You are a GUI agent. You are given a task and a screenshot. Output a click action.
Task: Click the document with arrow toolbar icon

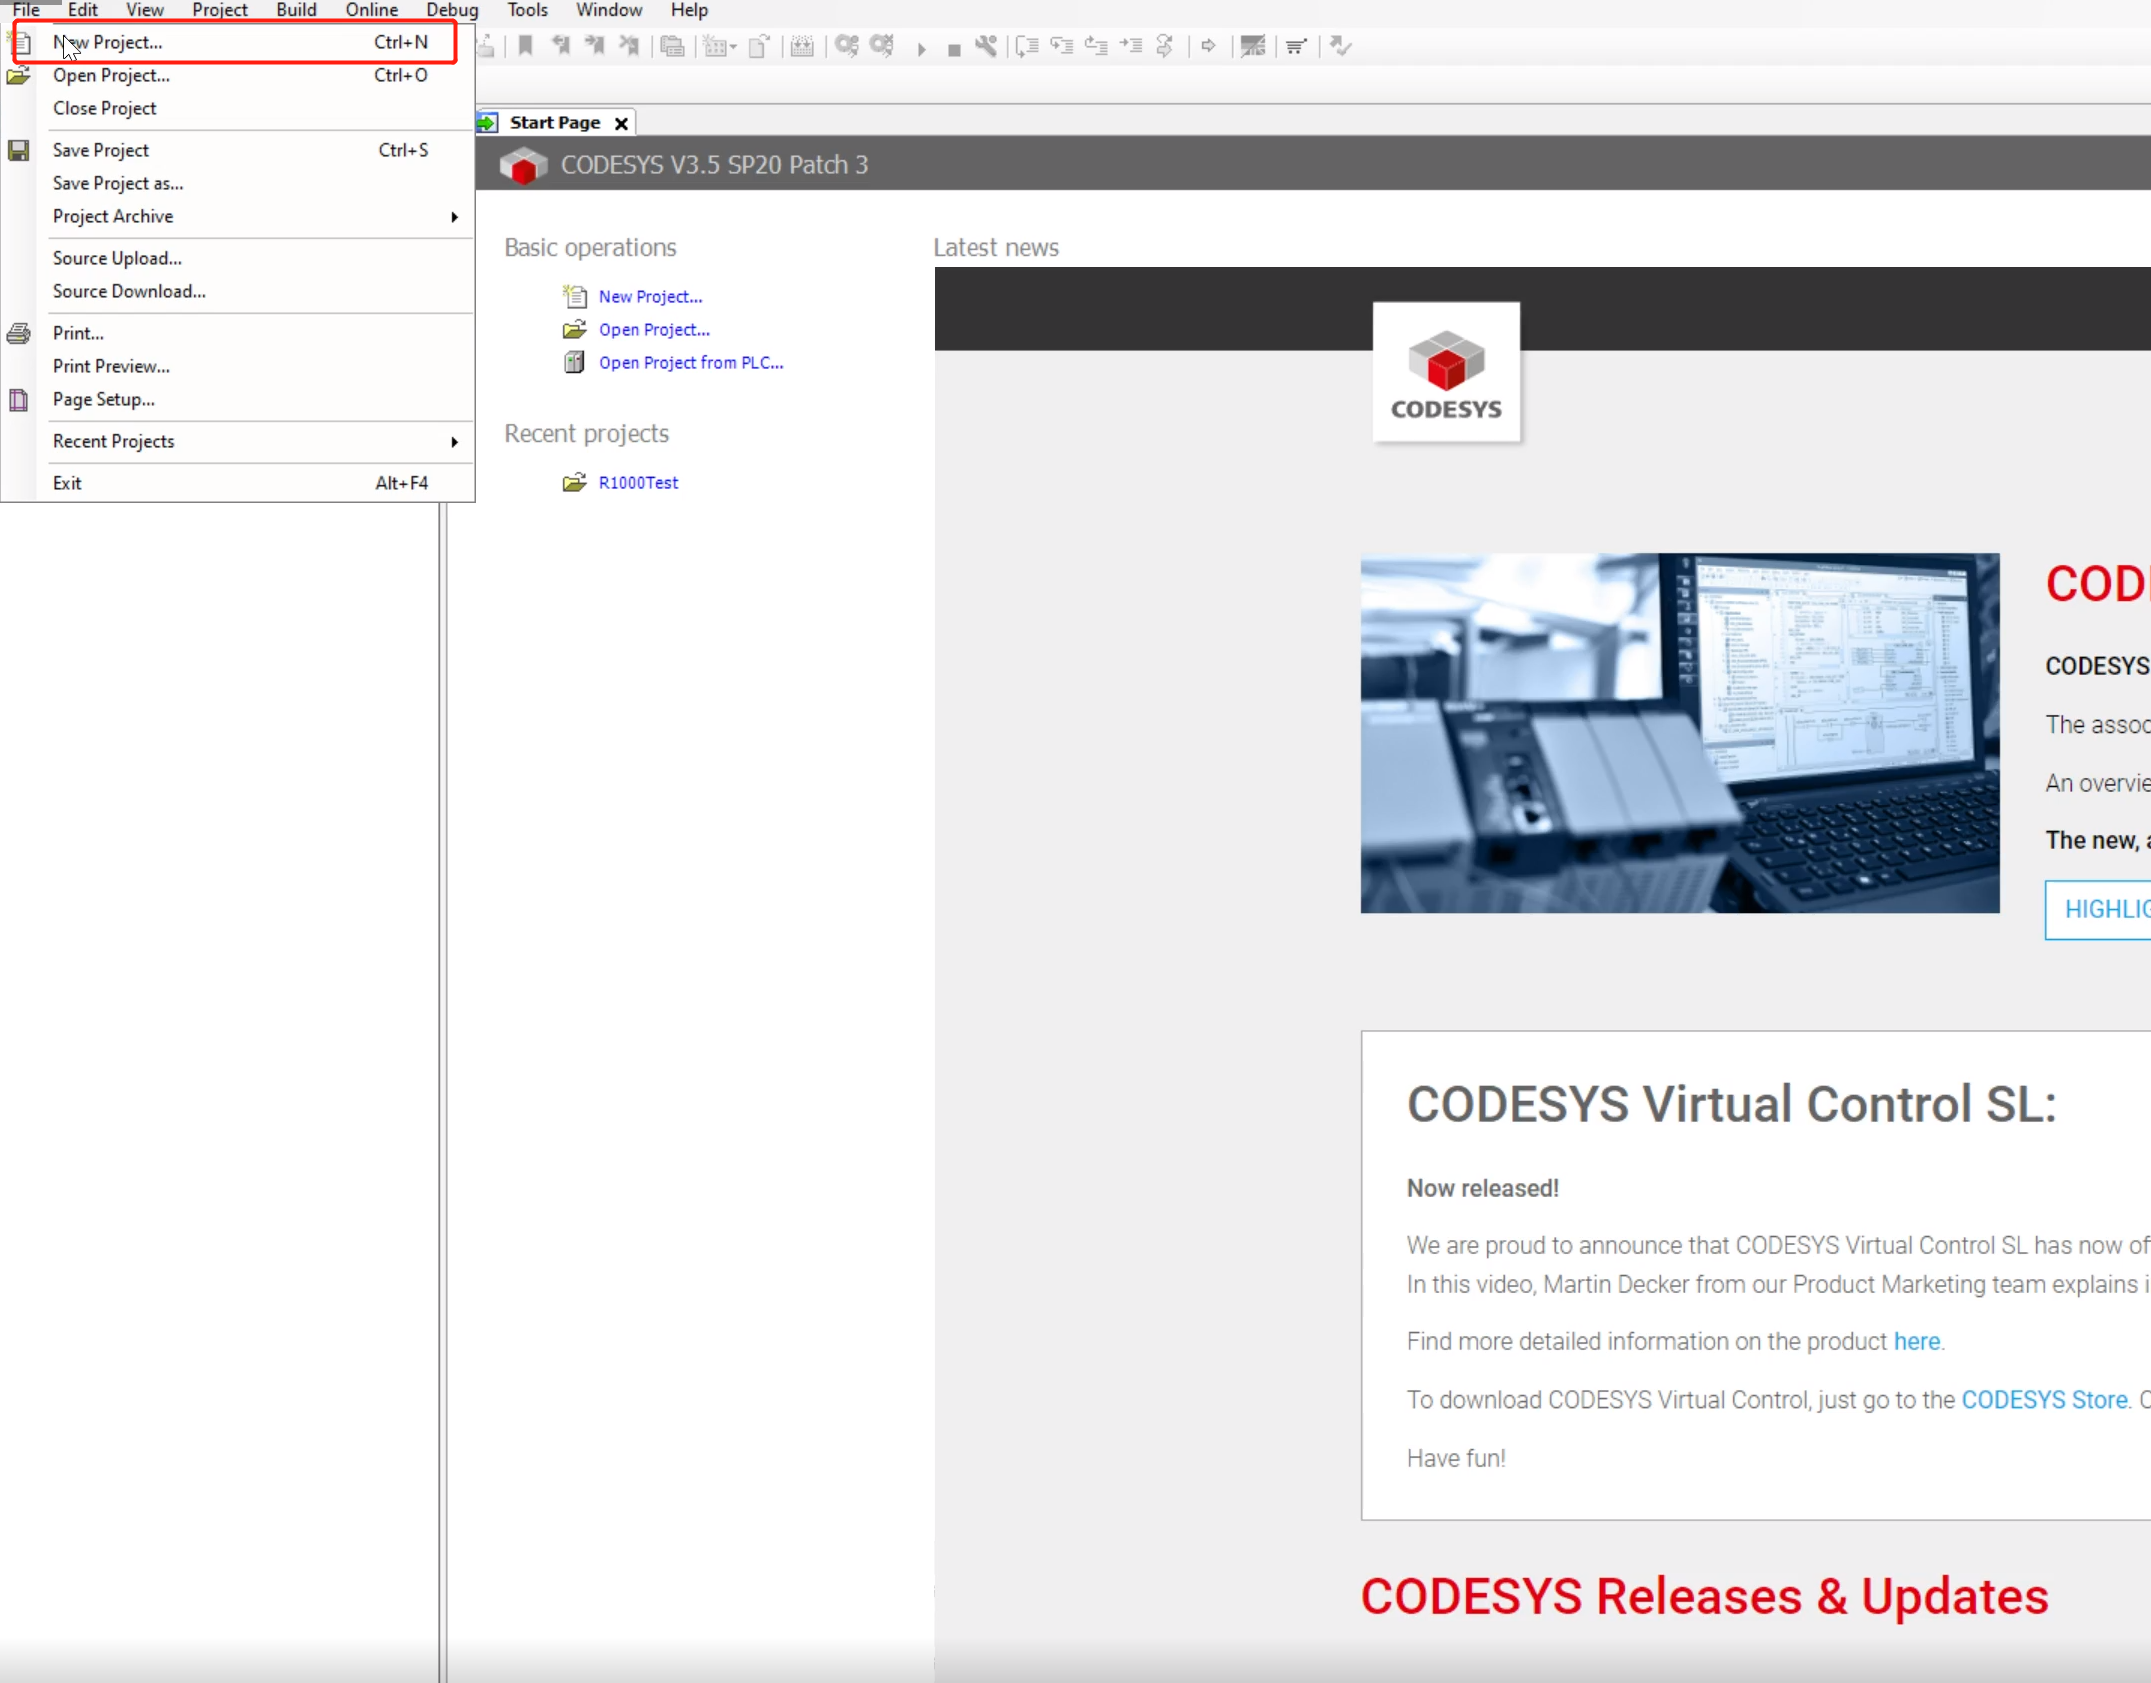(x=759, y=46)
